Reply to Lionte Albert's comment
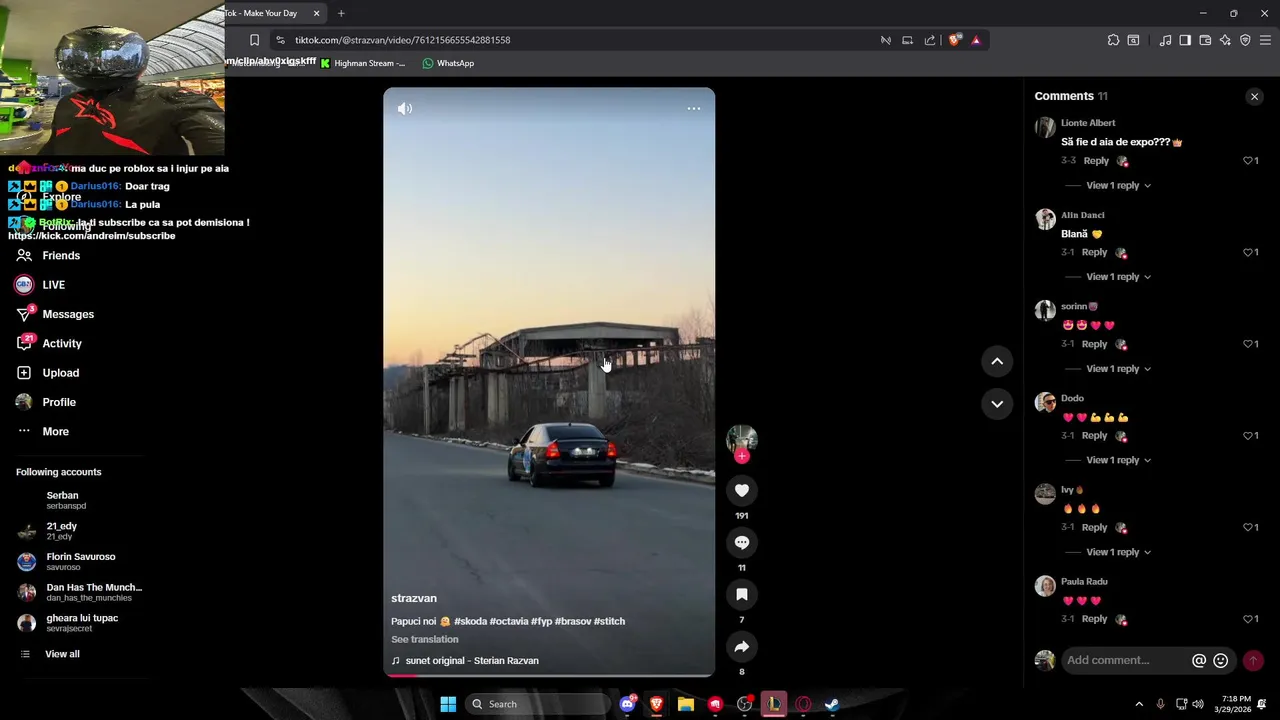 click(x=1096, y=161)
